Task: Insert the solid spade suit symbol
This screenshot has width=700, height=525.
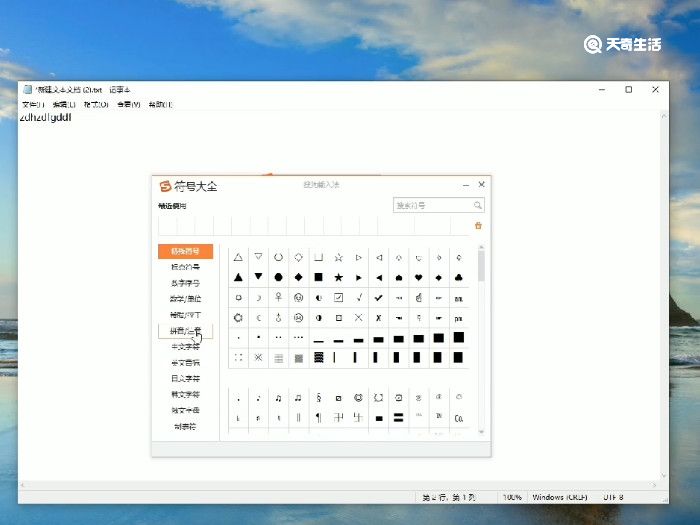Action: 399,278
